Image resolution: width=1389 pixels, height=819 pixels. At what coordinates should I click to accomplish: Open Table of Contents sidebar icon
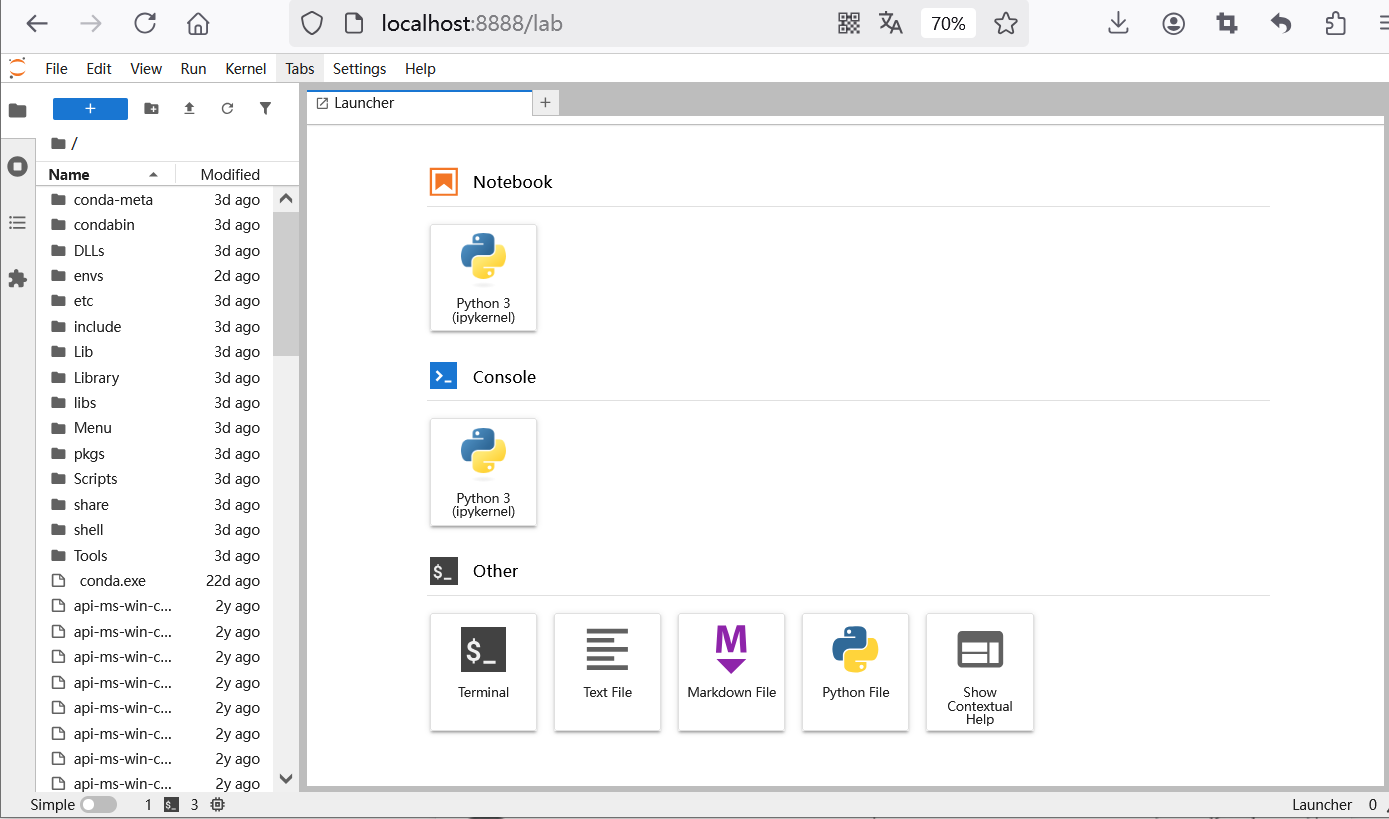(17, 222)
